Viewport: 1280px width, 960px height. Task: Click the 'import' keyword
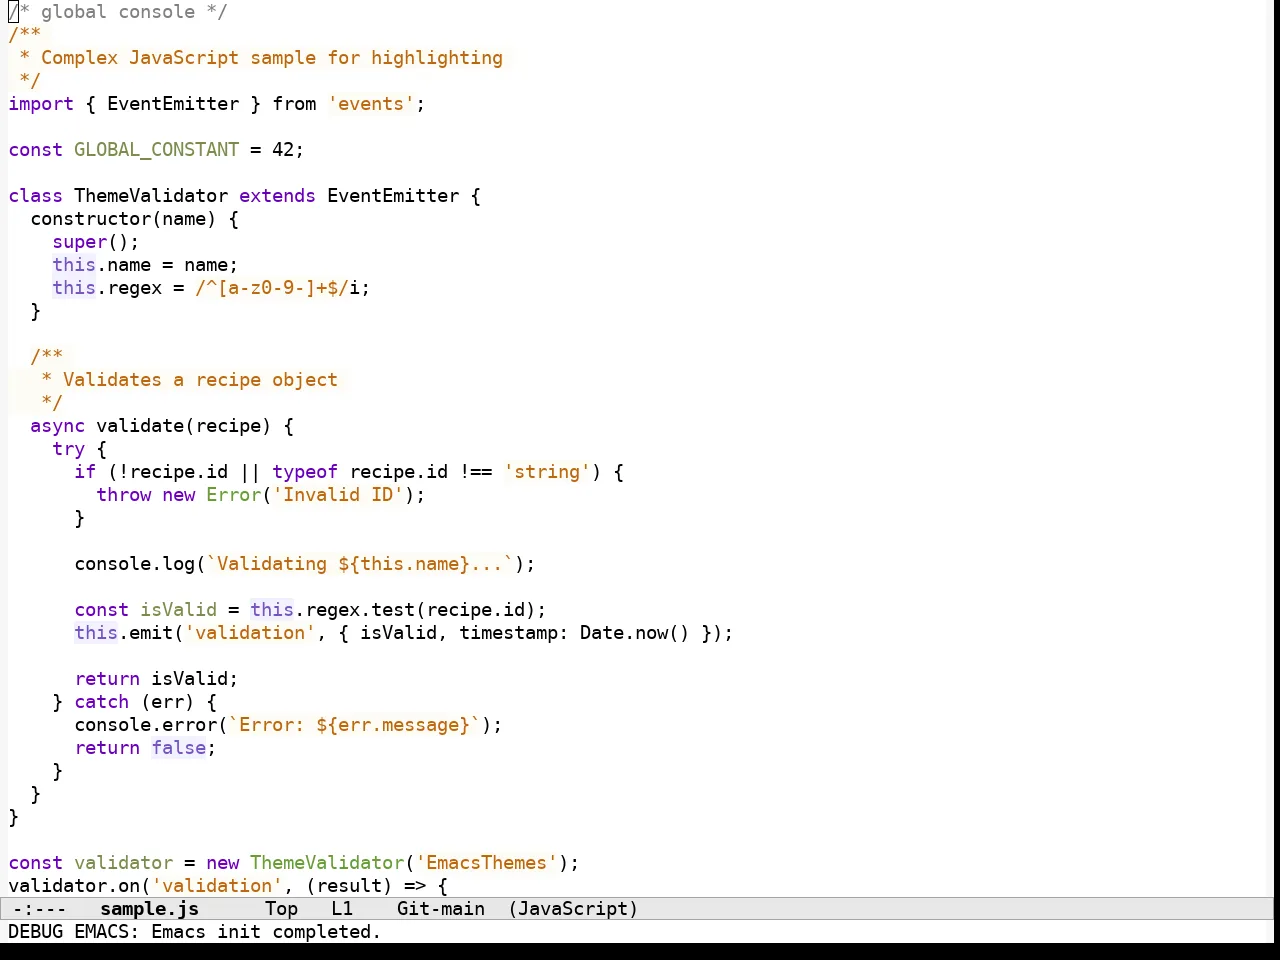coord(41,104)
